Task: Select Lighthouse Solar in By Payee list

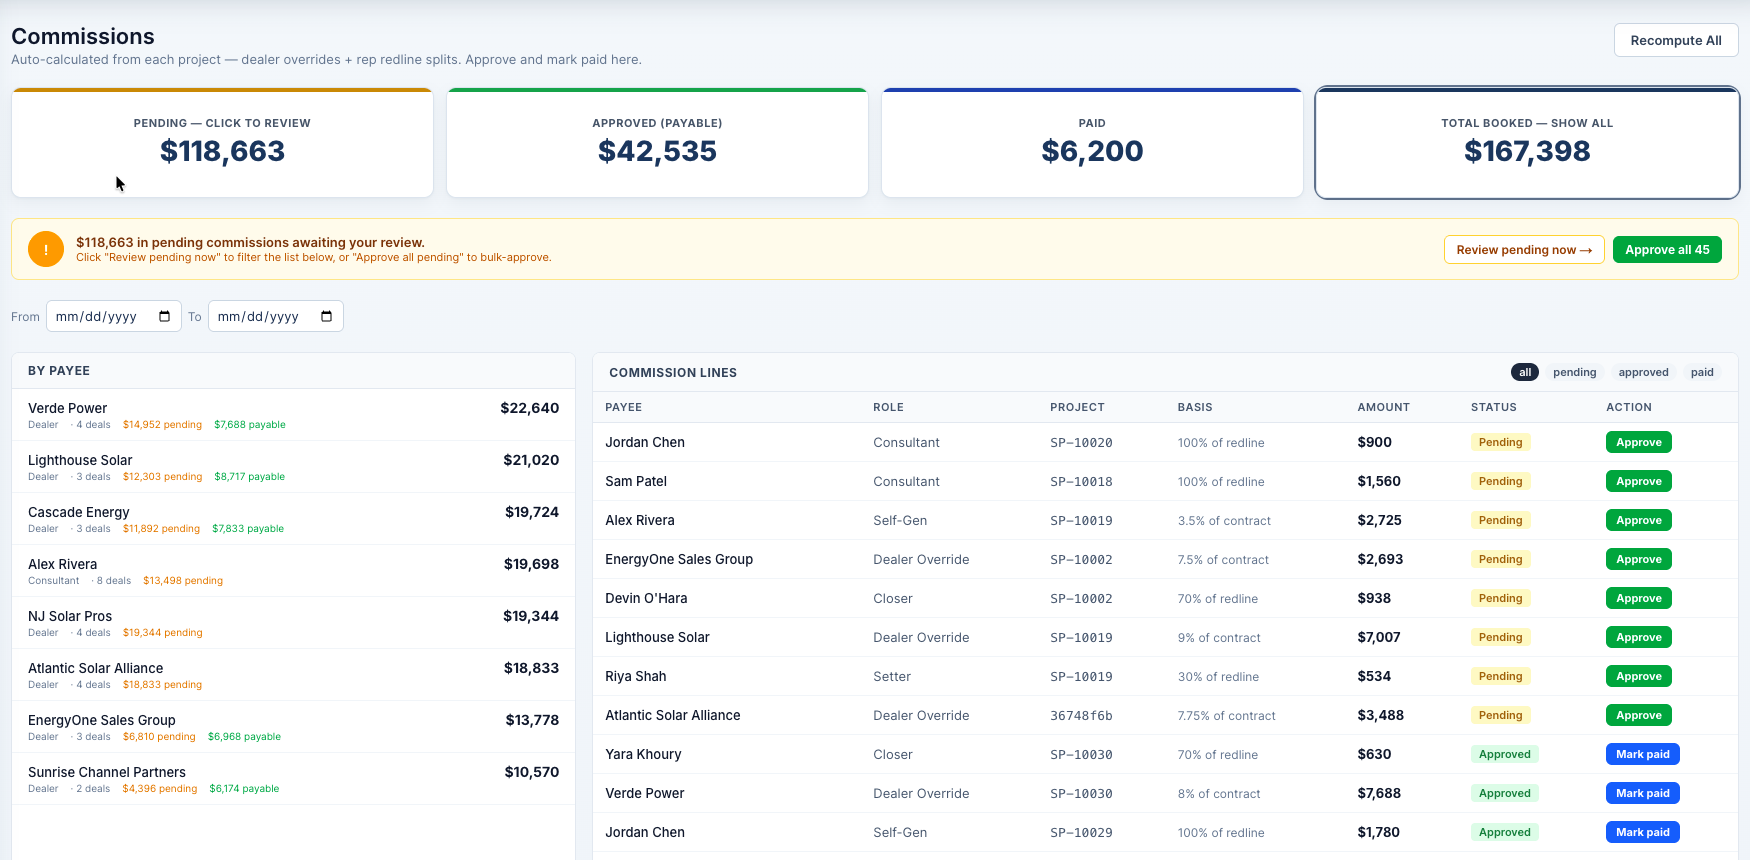Action: click(293, 467)
